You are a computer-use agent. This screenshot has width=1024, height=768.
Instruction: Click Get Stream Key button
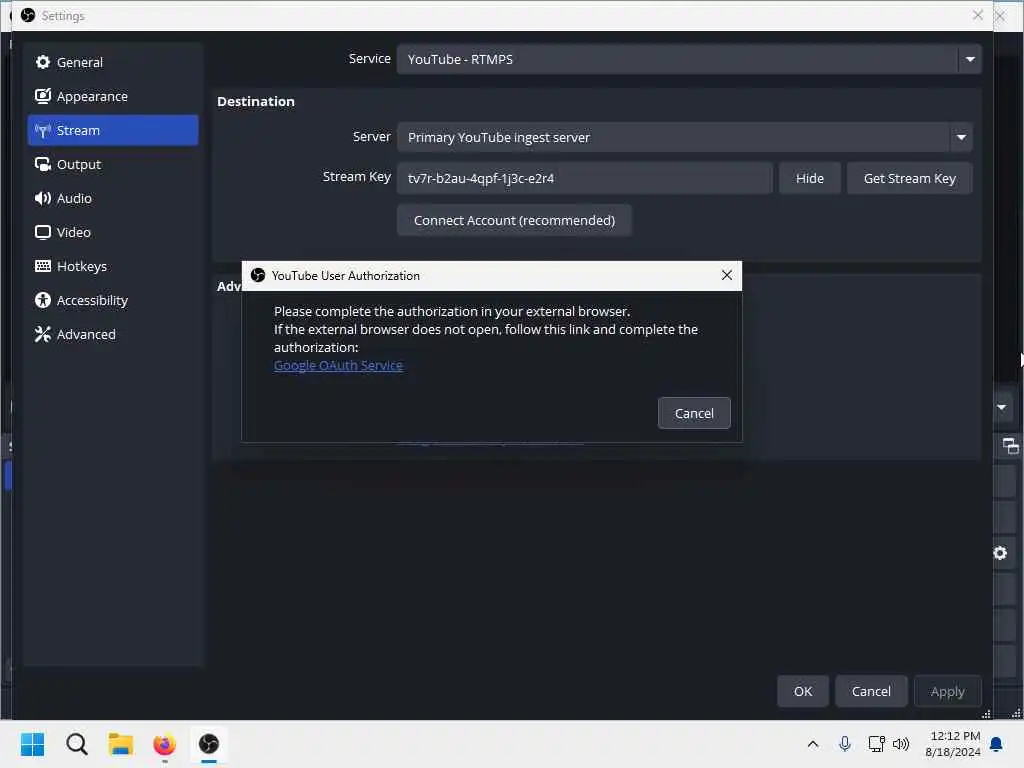[x=909, y=178]
